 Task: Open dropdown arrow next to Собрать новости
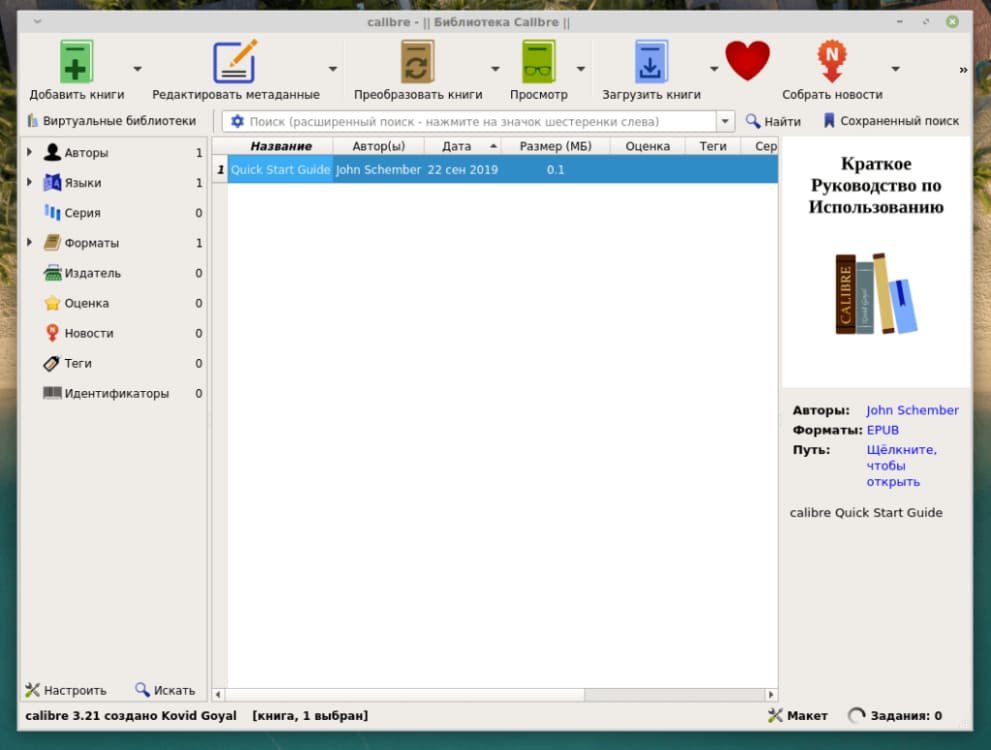click(x=895, y=68)
